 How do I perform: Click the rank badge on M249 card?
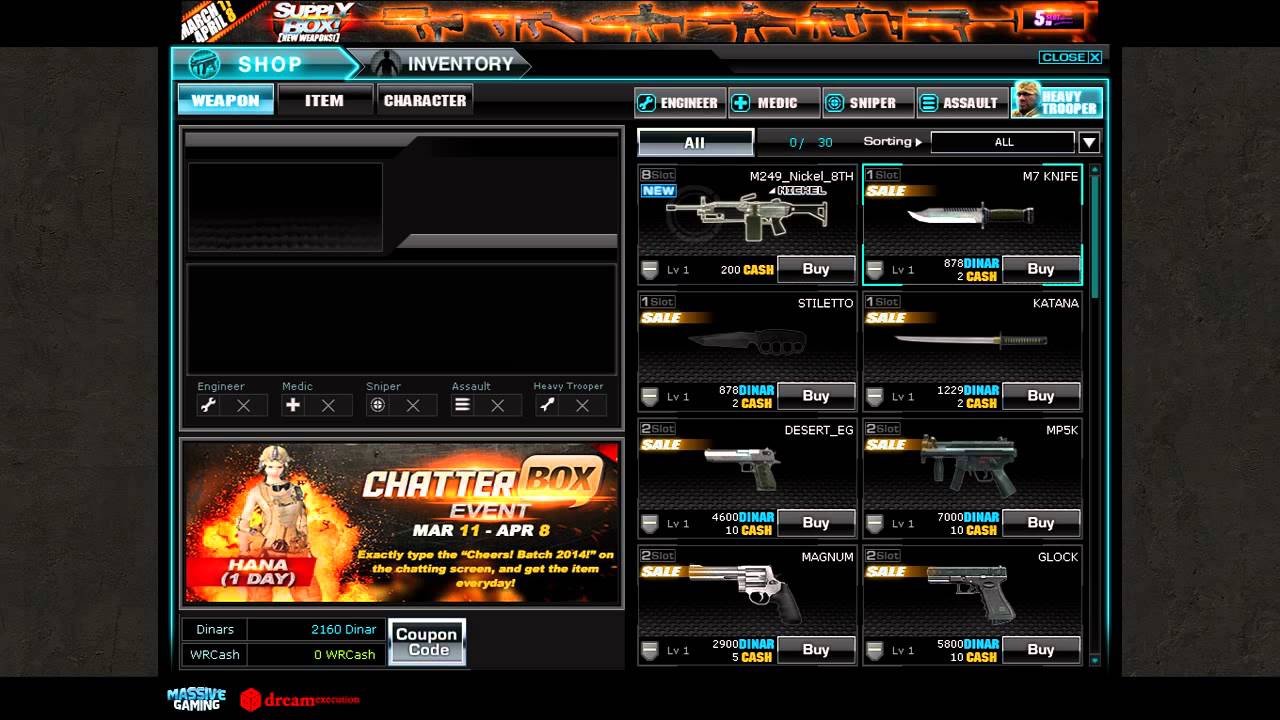coord(650,270)
